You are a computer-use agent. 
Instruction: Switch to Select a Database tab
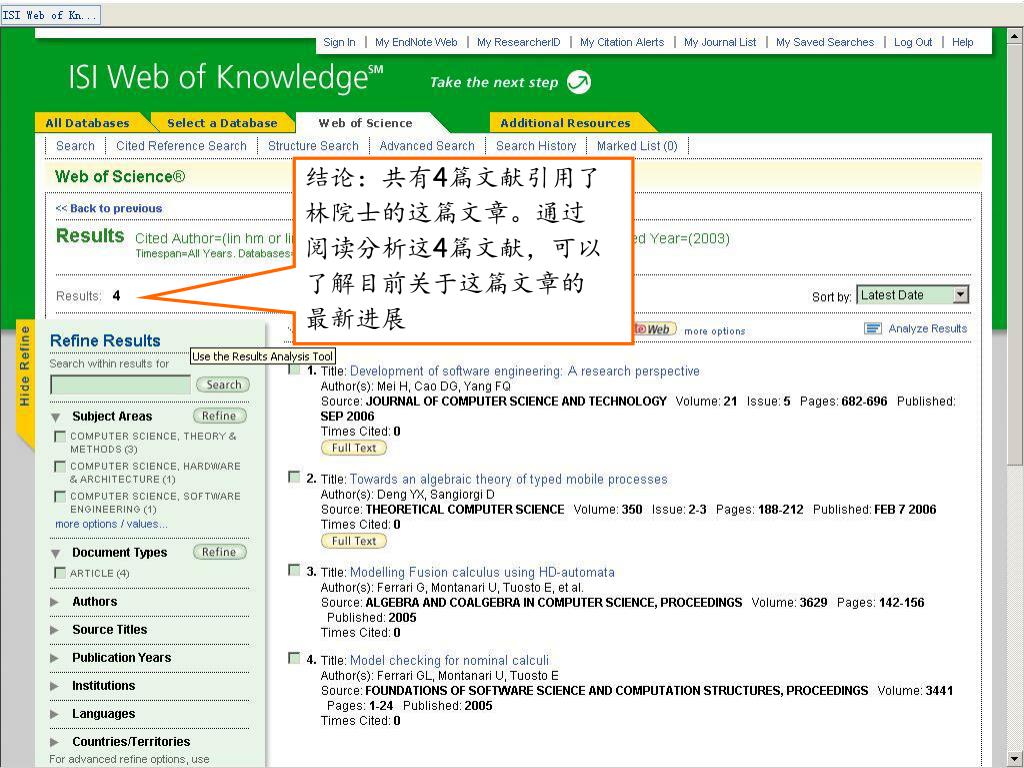tap(222, 123)
